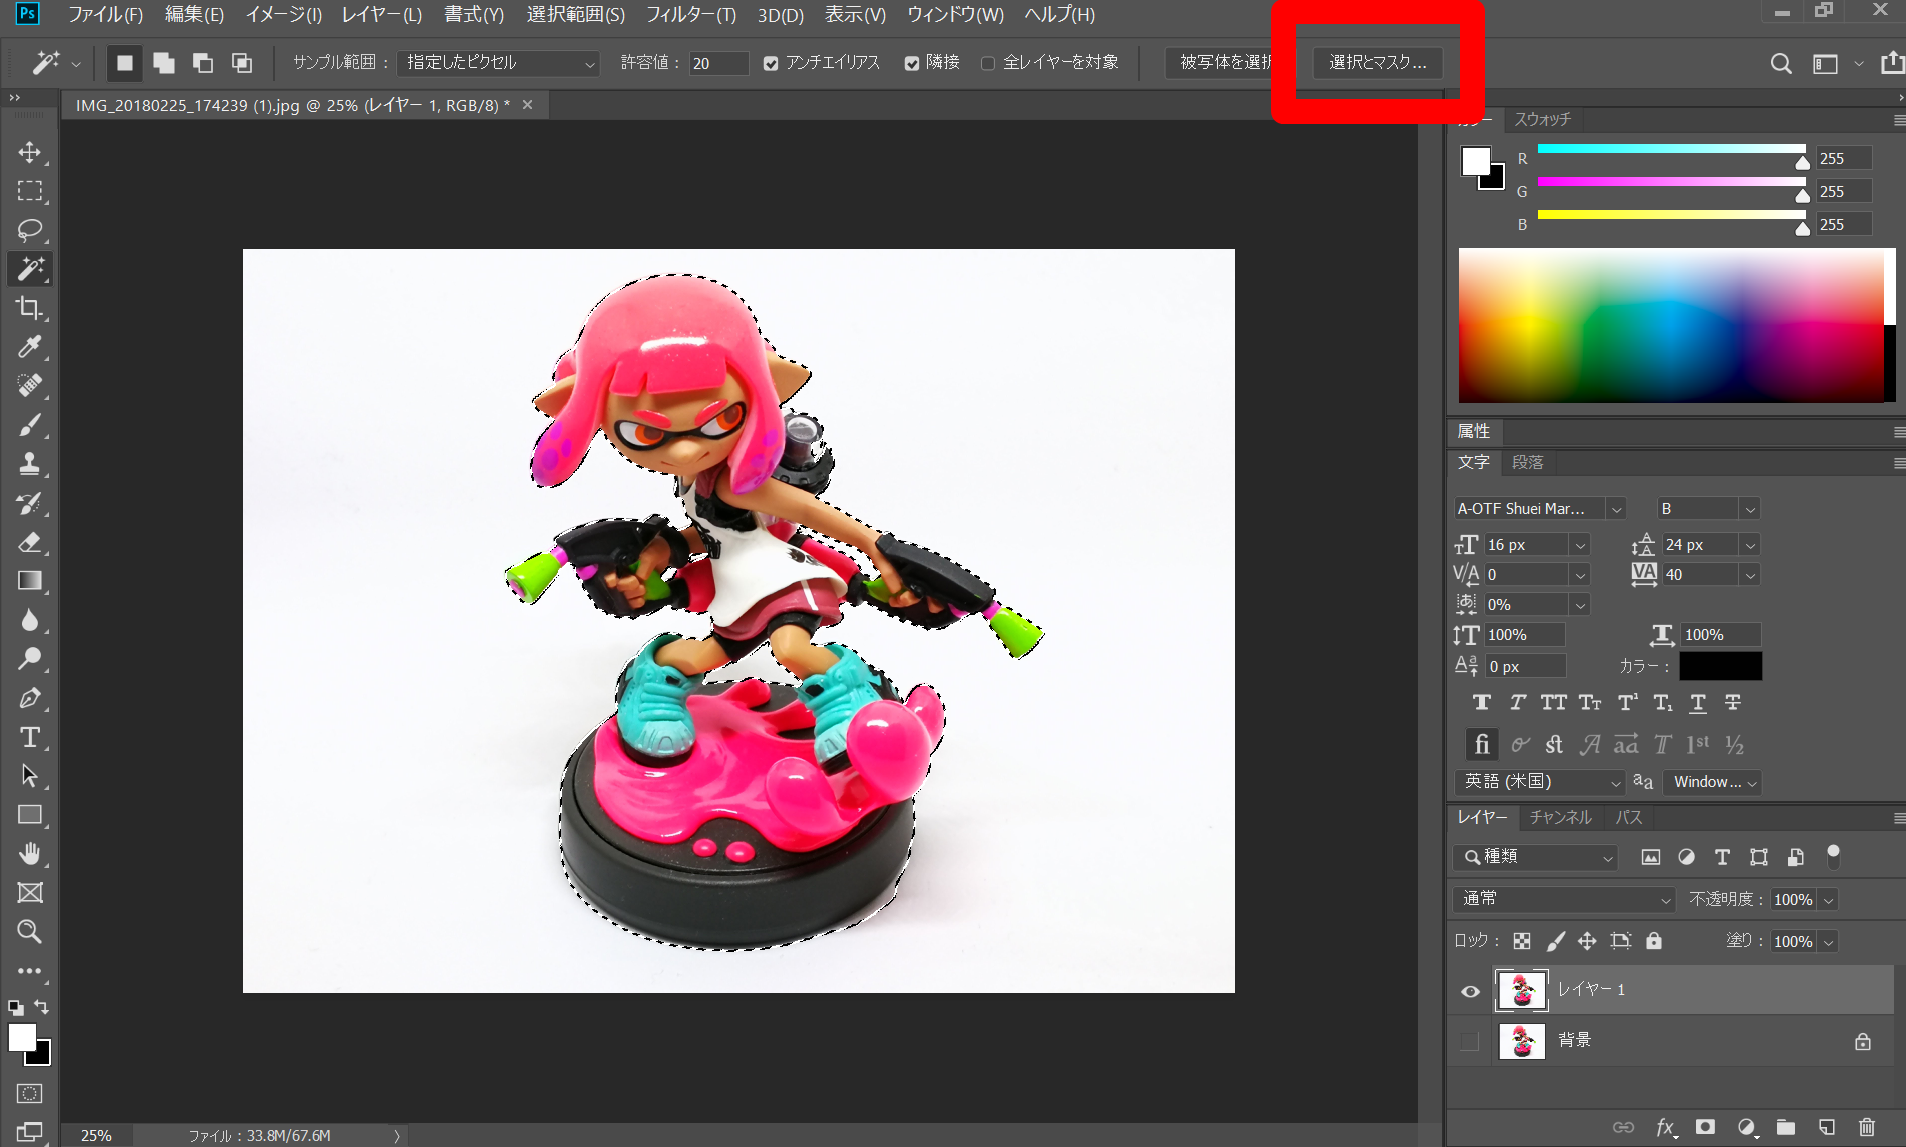The height and width of the screenshot is (1147, 1906).
Task: Toggle faux bold text style button
Action: 1482,703
